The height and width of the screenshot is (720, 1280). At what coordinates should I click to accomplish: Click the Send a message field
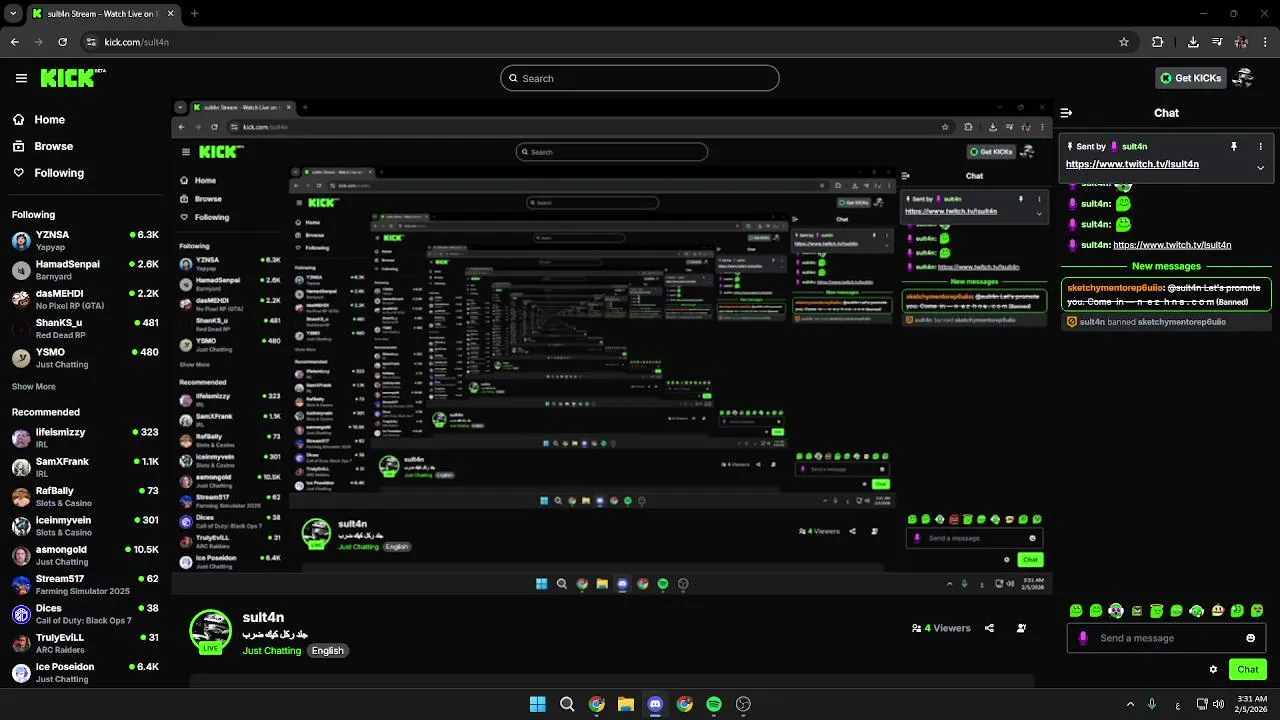click(x=1166, y=638)
